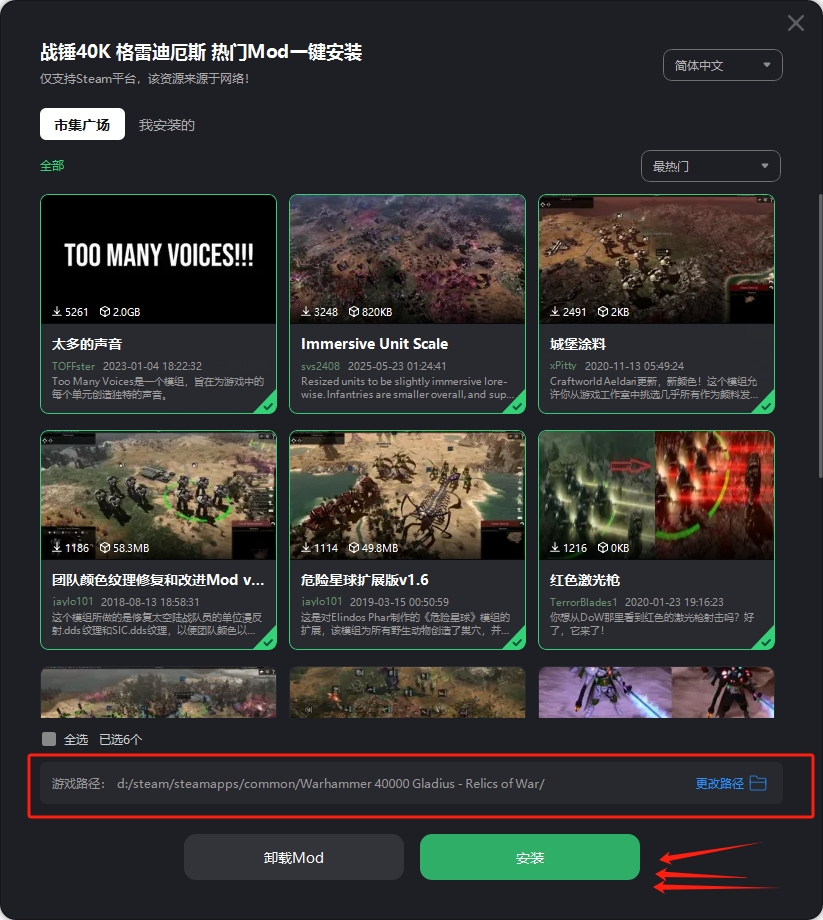This screenshot has width=823, height=920.
Task: Click the download icon next to 1216
Action: coord(554,547)
